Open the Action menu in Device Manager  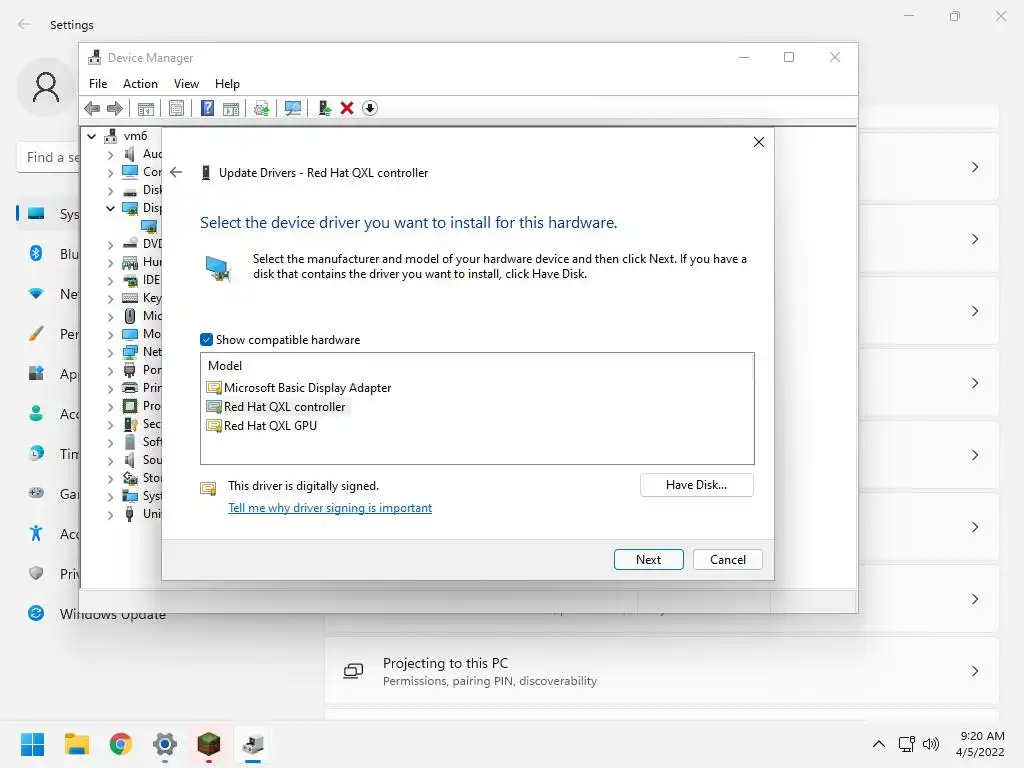pyautogui.click(x=140, y=84)
